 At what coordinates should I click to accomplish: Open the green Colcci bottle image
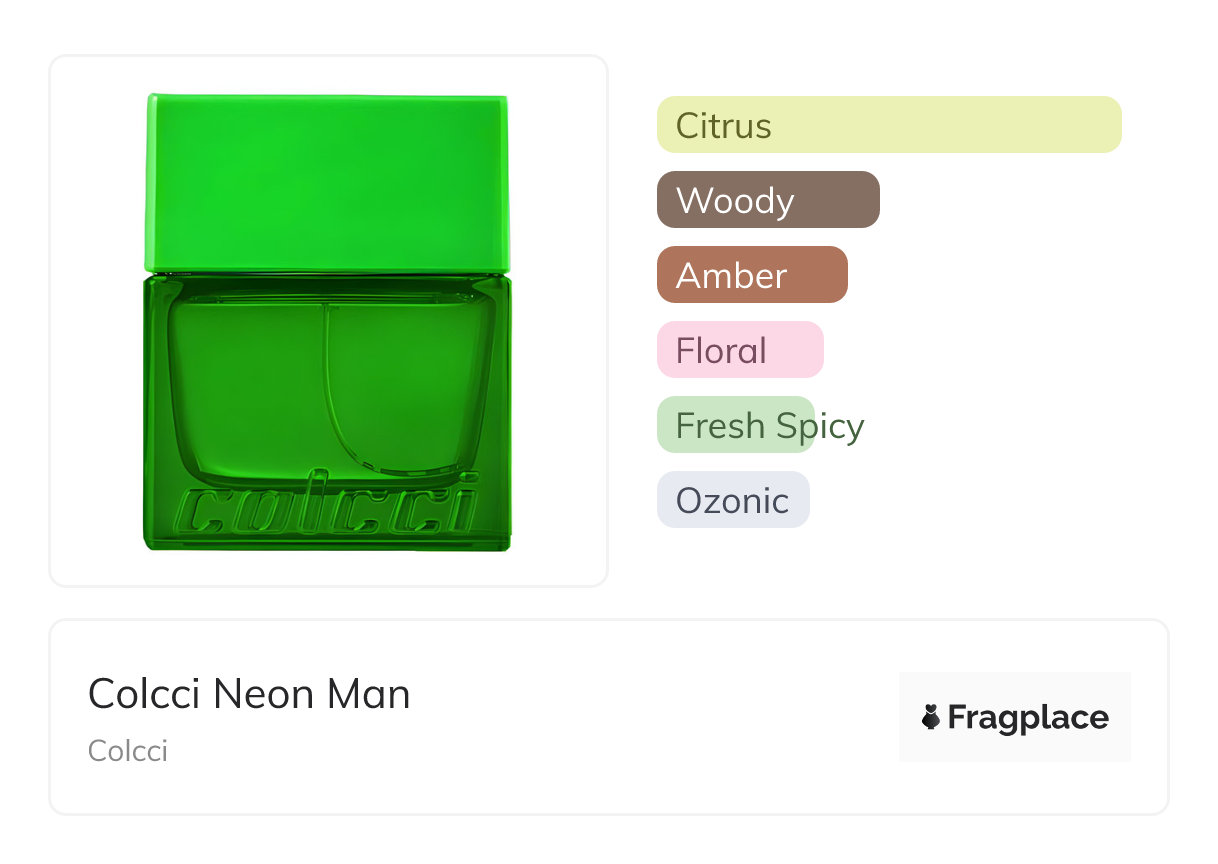327,322
